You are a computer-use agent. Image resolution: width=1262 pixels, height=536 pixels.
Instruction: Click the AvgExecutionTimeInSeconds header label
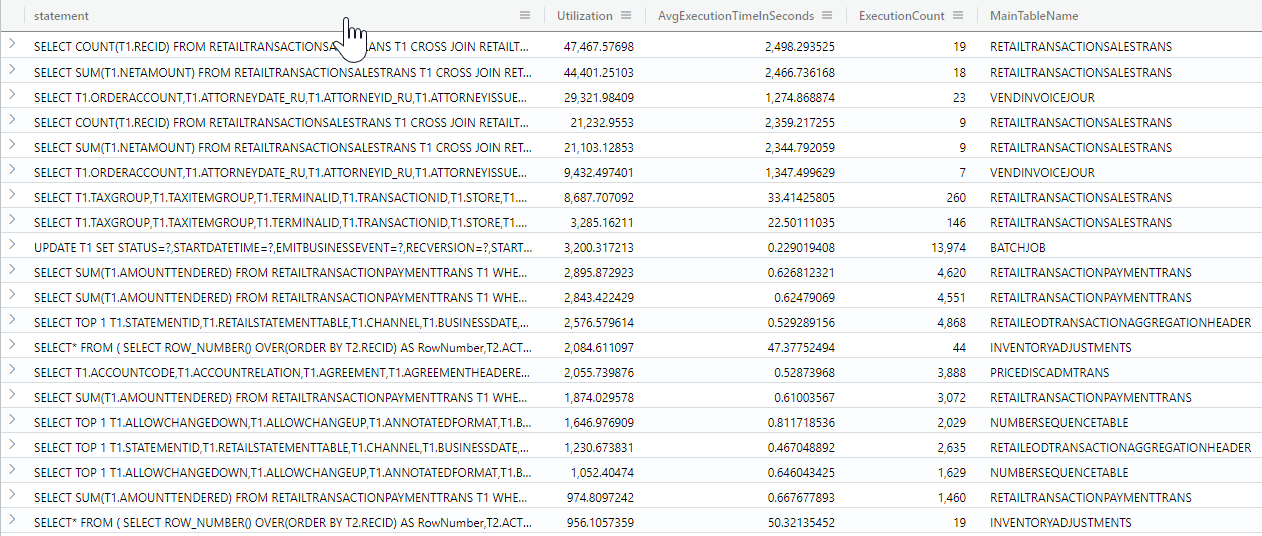click(x=735, y=16)
